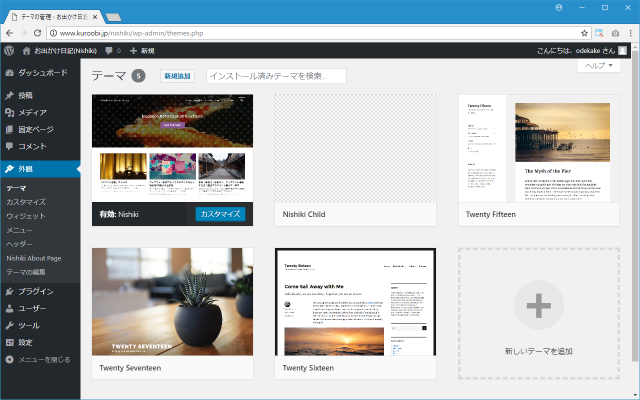Viewport: 640px width, 400px height.
Task: Open メニュー submenu item
Action: click(x=19, y=230)
